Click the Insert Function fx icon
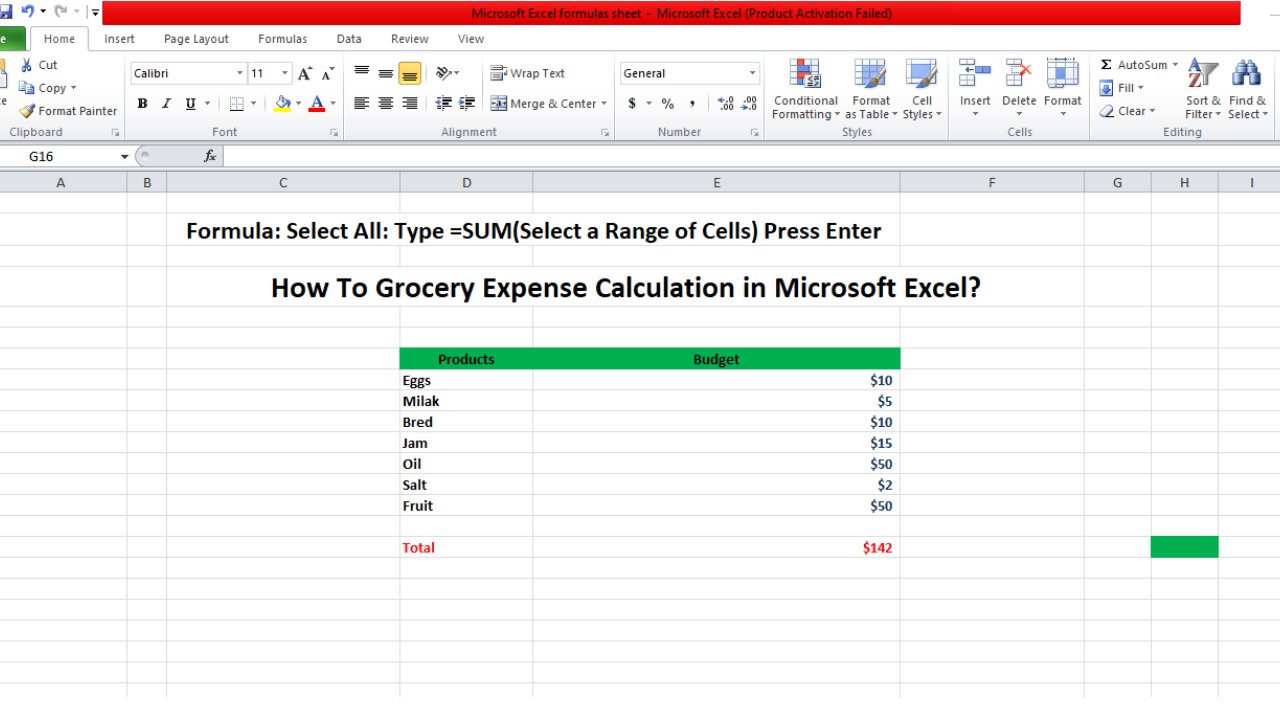This screenshot has height=720, width=1280. 210,156
